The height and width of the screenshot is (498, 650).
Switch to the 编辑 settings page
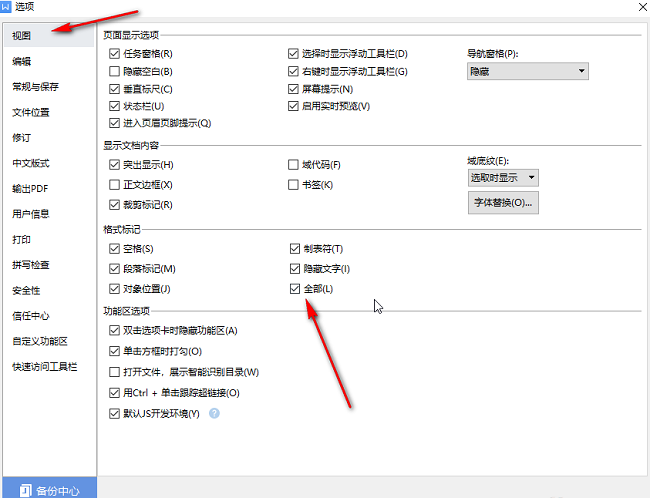pyautogui.click(x=22, y=61)
